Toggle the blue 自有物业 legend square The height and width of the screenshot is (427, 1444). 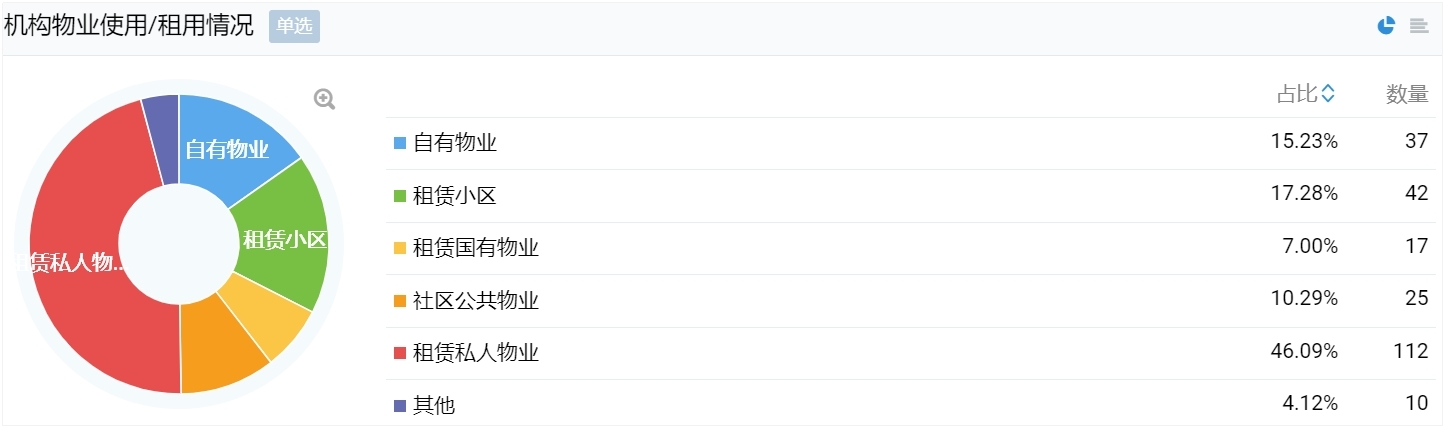click(x=400, y=143)
